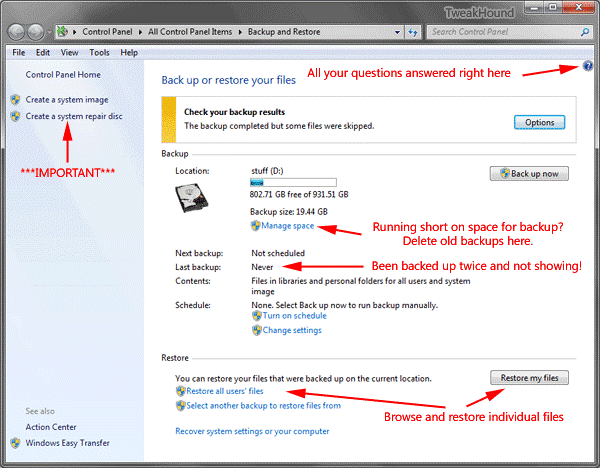Viewport: 600px width, 468px height.
Task: Open the recent pages dropdown beside nav arrows
Action: pos(49,33)
